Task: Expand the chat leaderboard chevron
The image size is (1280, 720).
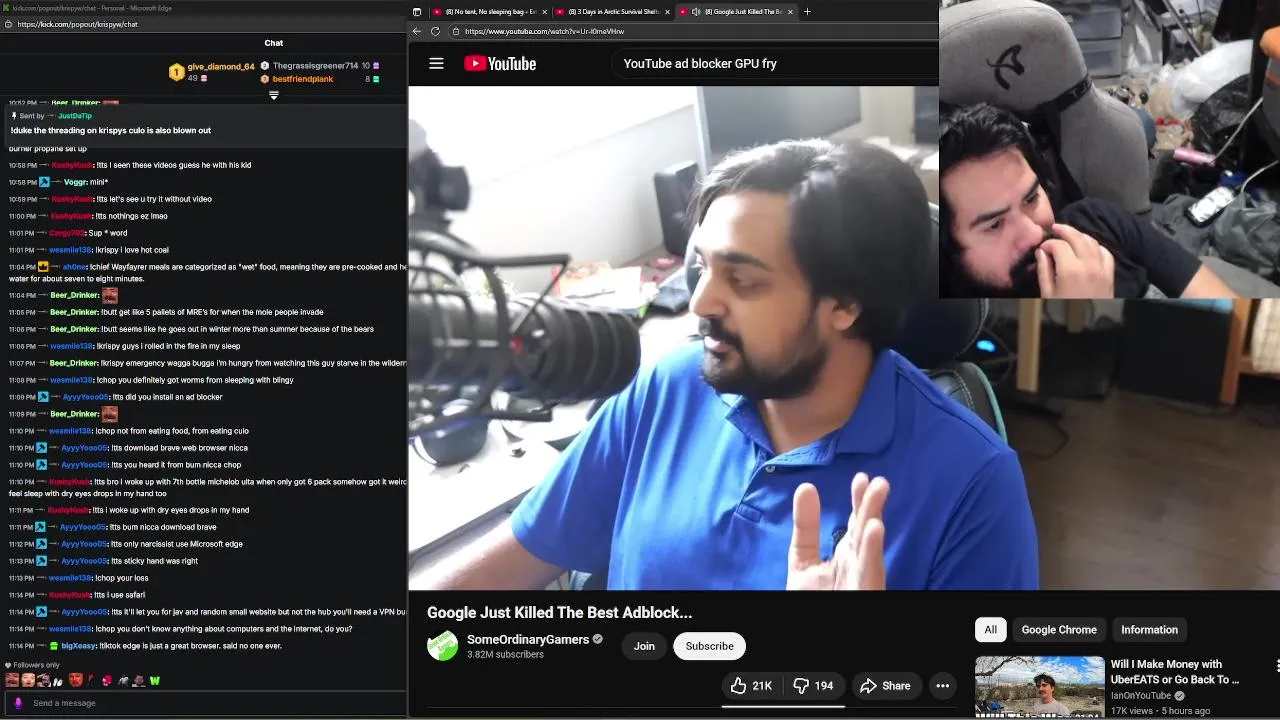Action: (x=273, y=95)
